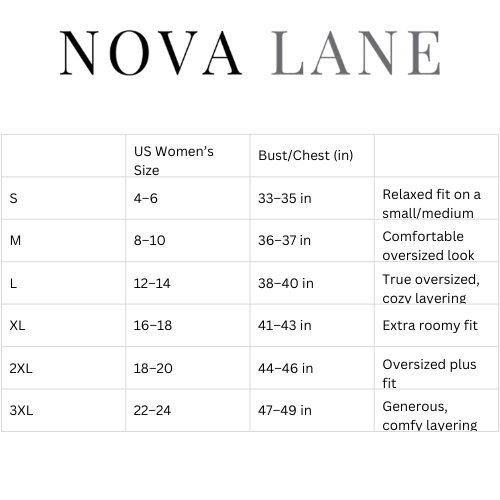Click the Extra roomy fit description
This screenshot has height=500, width=500.
(430, 325)
